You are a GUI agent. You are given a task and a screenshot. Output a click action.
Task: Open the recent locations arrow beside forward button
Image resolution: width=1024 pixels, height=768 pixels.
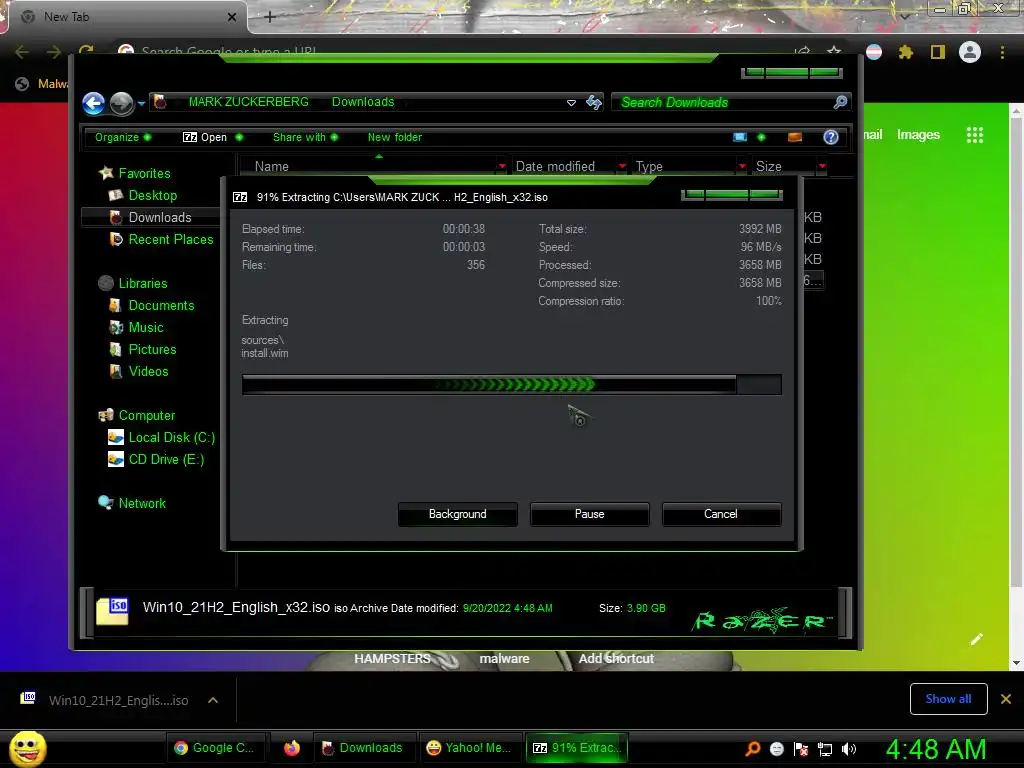pyautogui.click(x=141, y=103)
